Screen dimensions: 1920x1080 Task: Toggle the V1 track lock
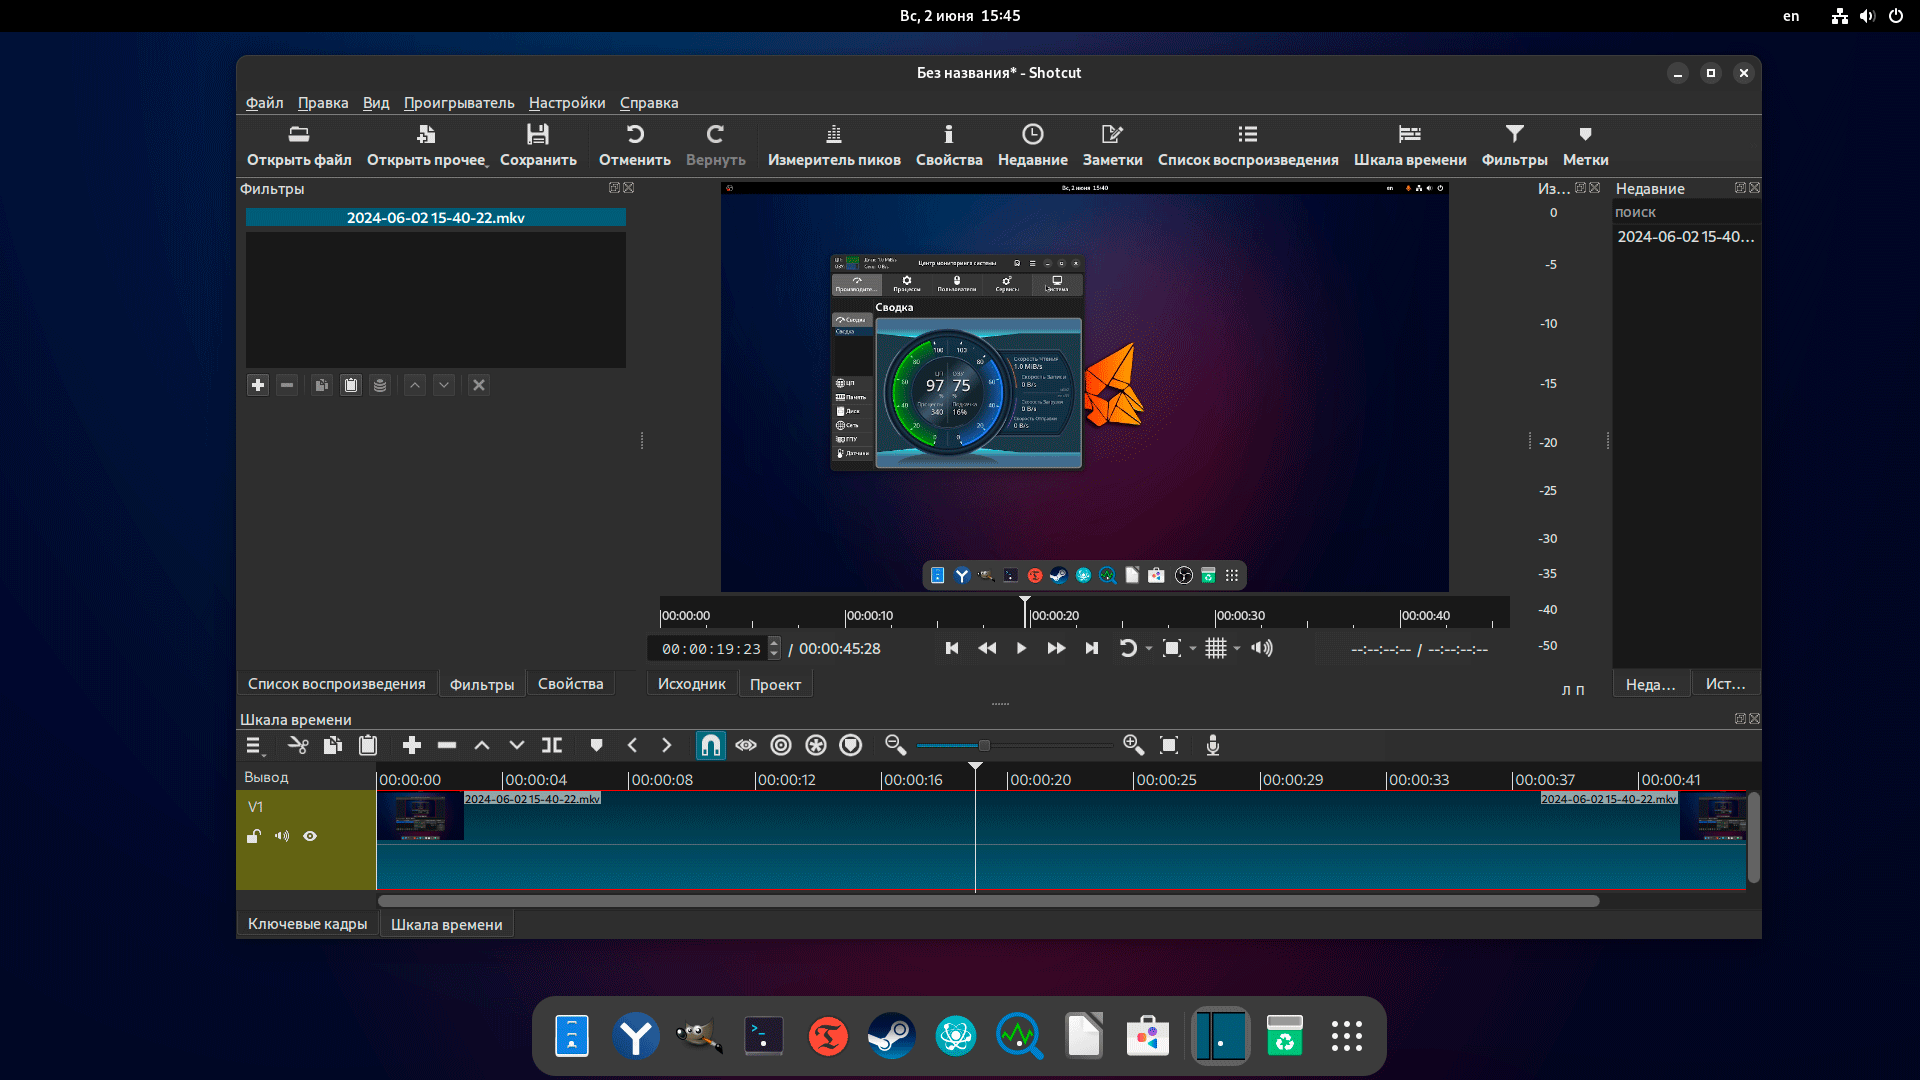[254, 836]
